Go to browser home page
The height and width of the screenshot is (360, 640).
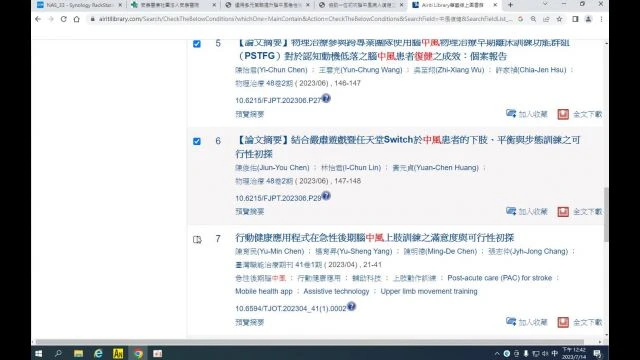(x=76, y=19)
